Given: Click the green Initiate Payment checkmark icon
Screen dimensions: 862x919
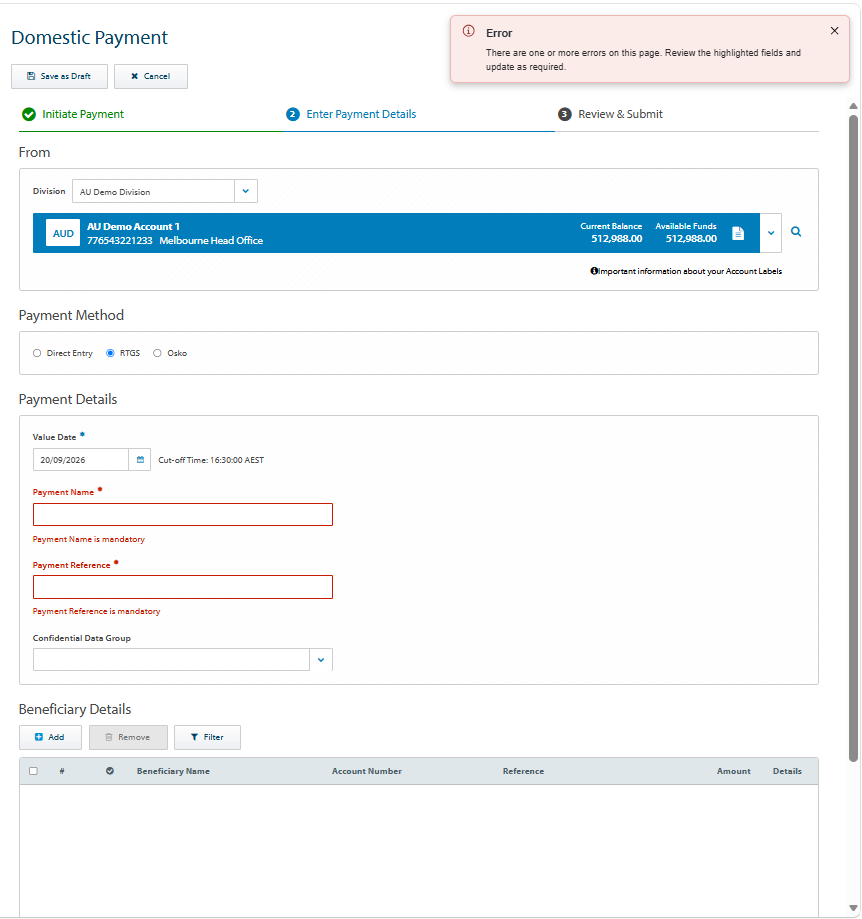Looking at the screenshot, I should [29, 114].
